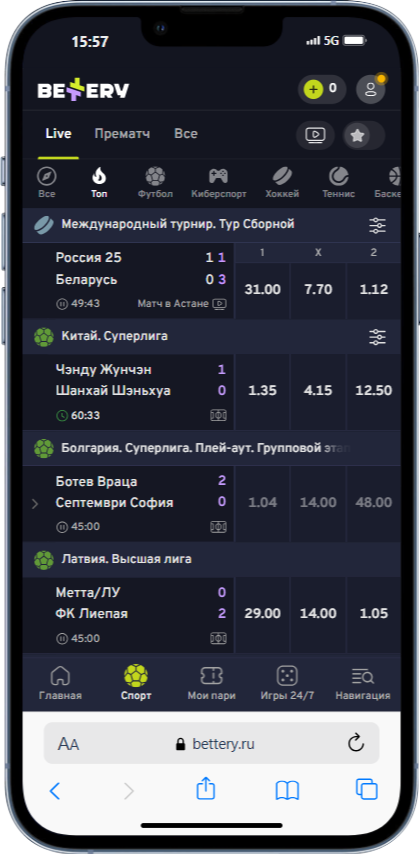420x854 pixels.
Task: Toggle the favorites star switch
Action: [x=364, y=135]
